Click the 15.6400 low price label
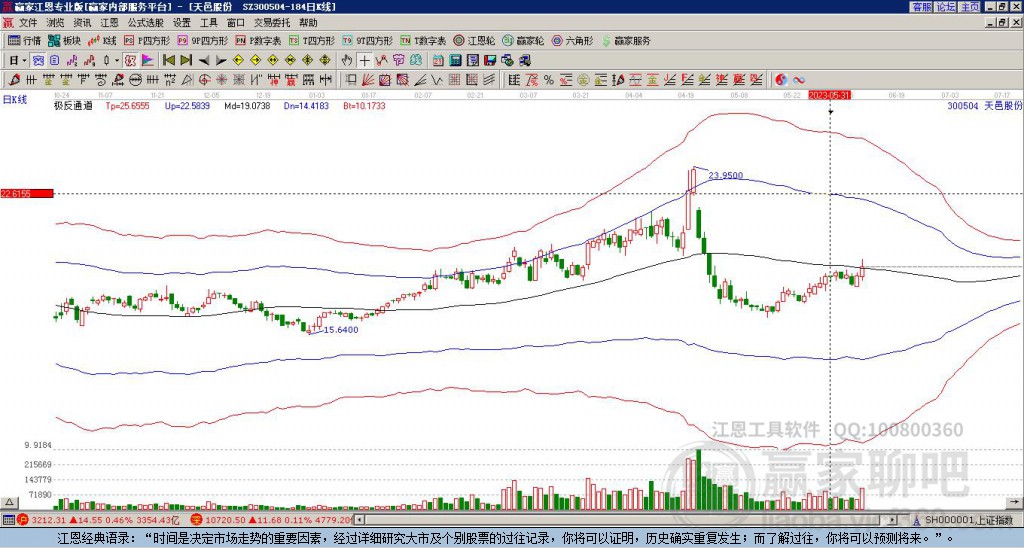Image resolution: width=1024 pixels, height=548 pixels. click(341, 330)
